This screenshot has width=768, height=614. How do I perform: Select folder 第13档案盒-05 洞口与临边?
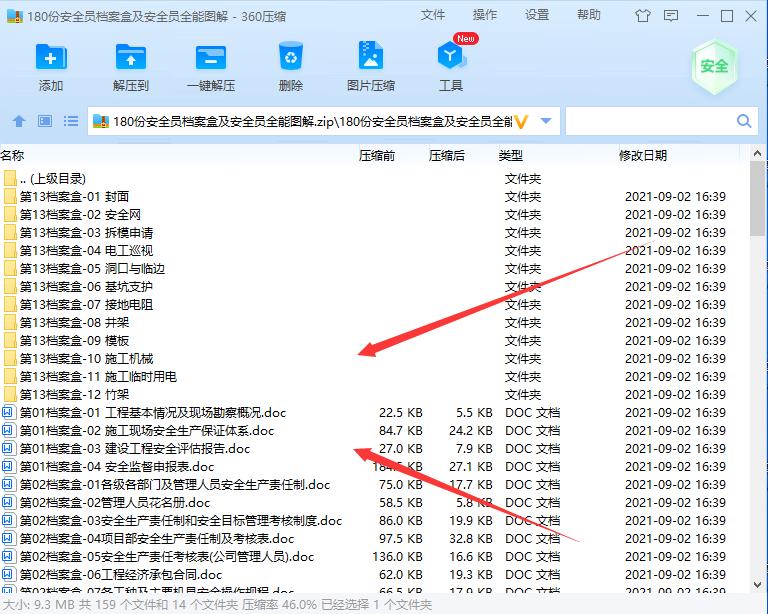click(375, 269)
